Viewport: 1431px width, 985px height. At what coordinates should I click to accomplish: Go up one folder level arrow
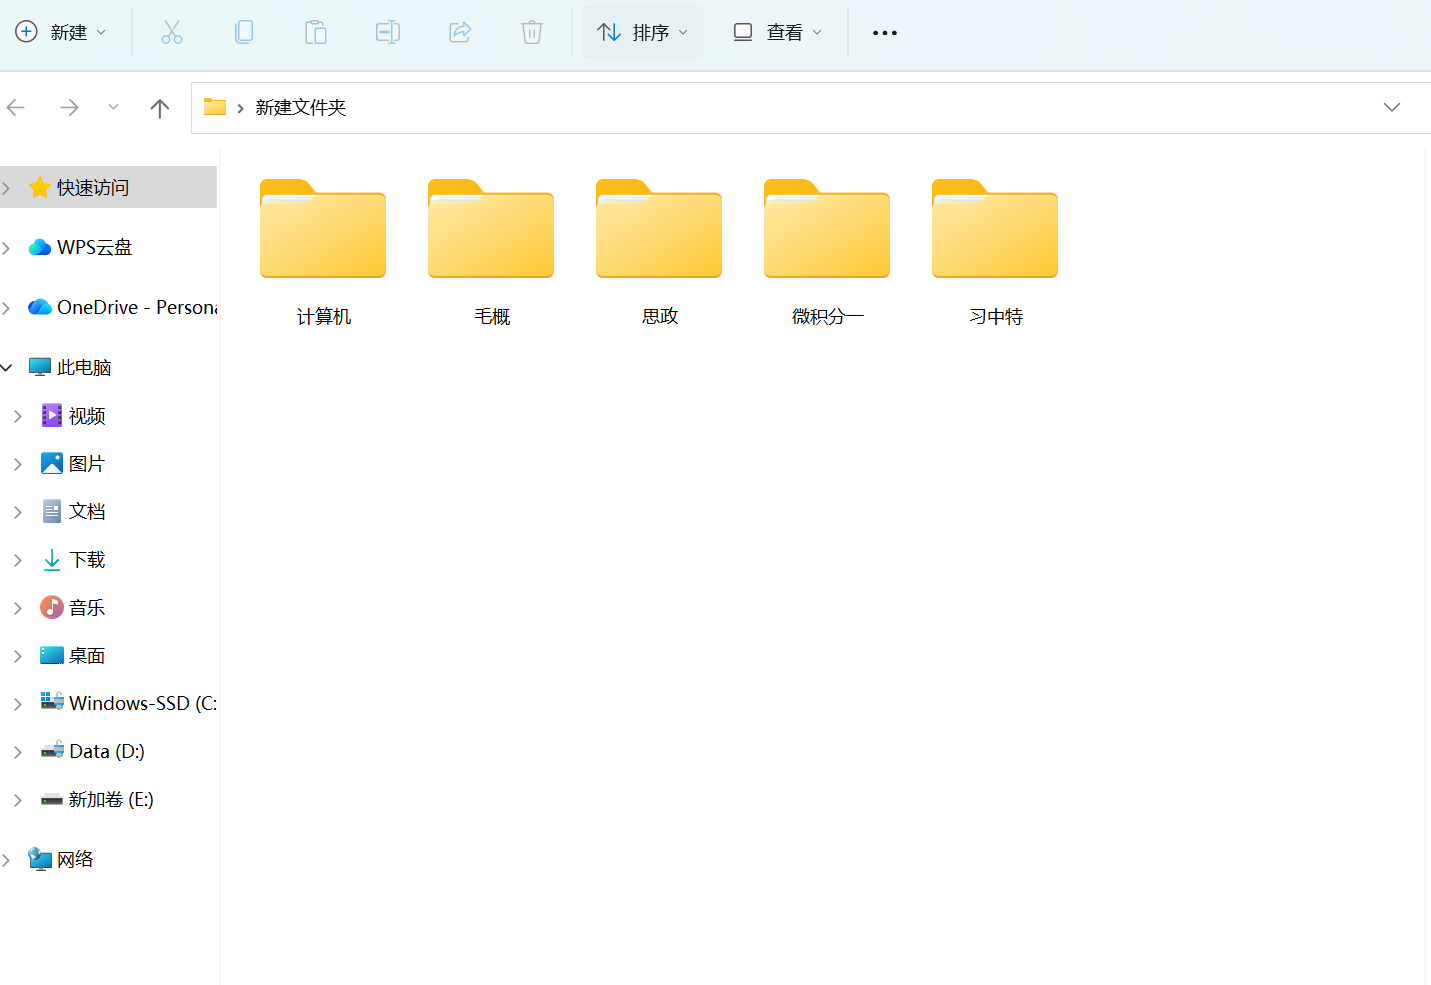160,108
